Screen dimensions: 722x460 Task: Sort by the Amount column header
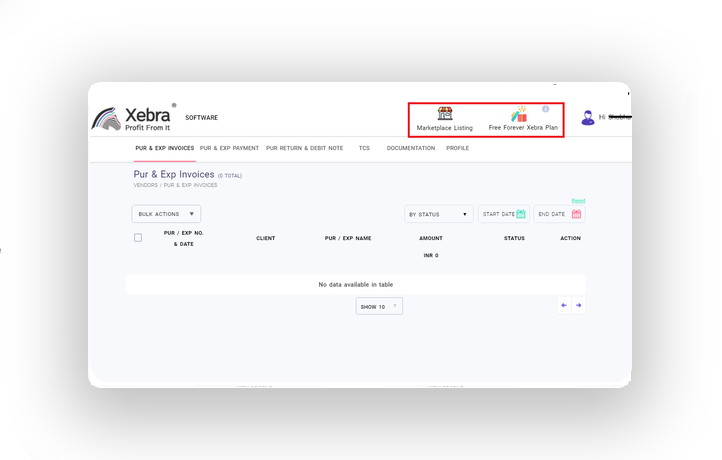pos(430,238)
